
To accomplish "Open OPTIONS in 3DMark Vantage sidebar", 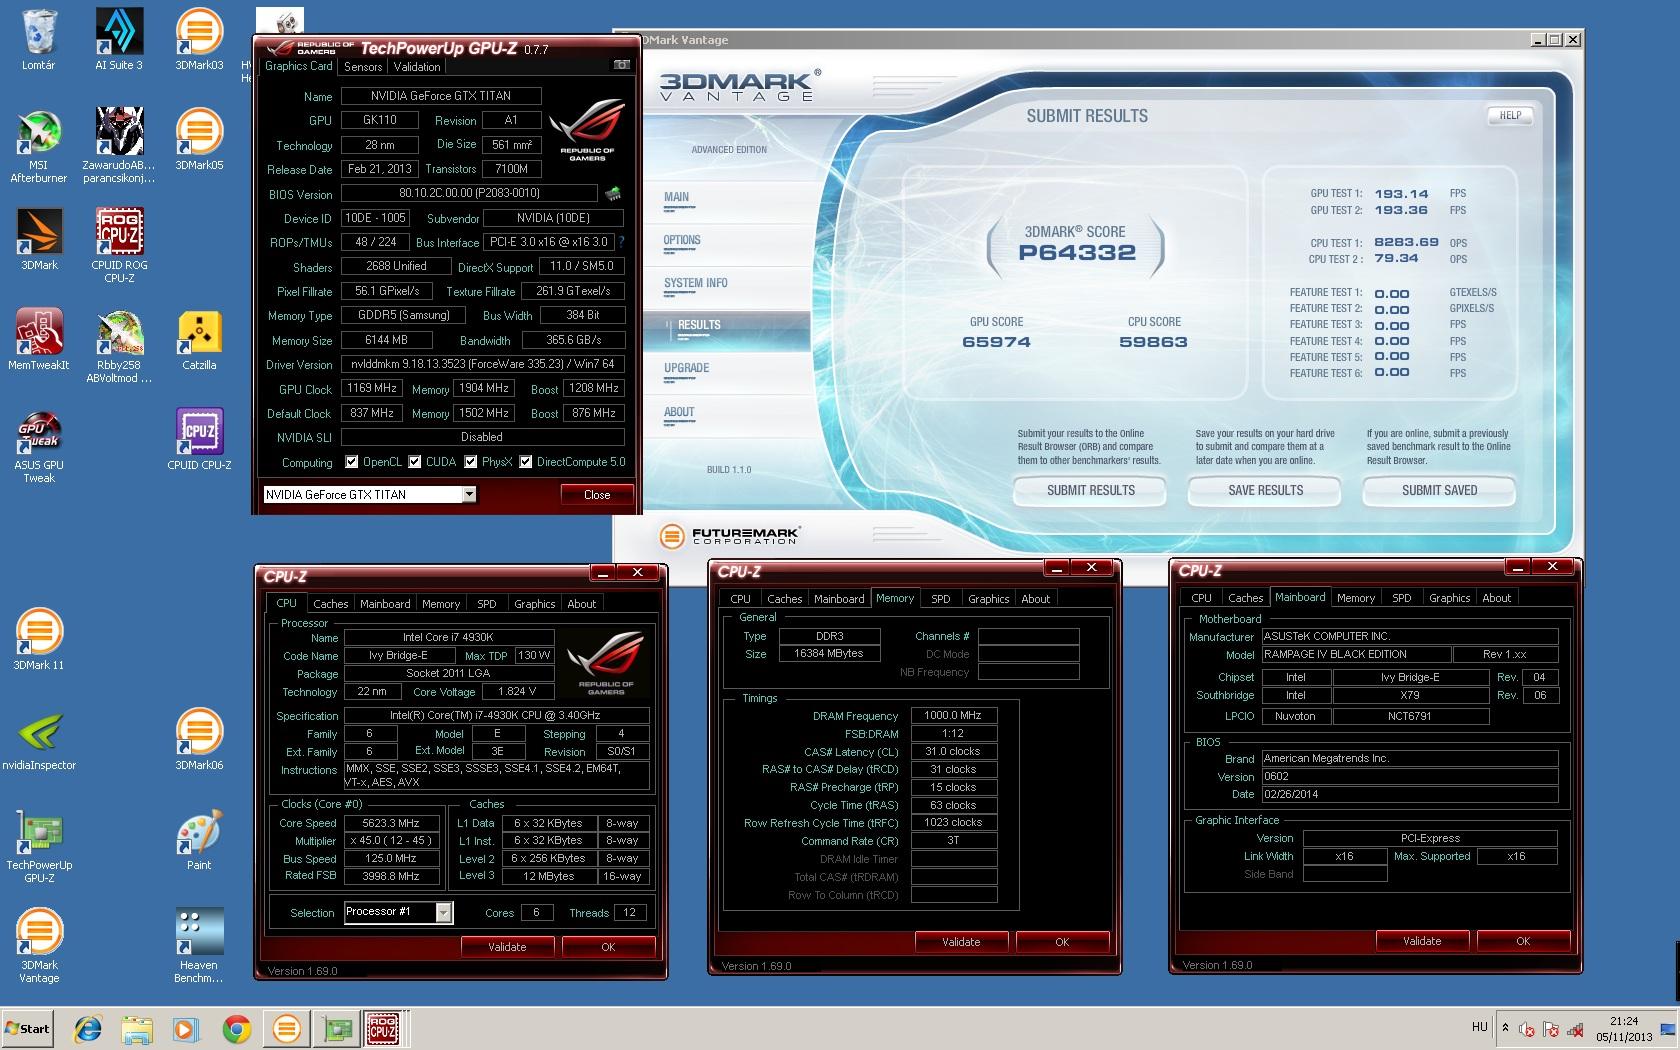I will [682, 240].
